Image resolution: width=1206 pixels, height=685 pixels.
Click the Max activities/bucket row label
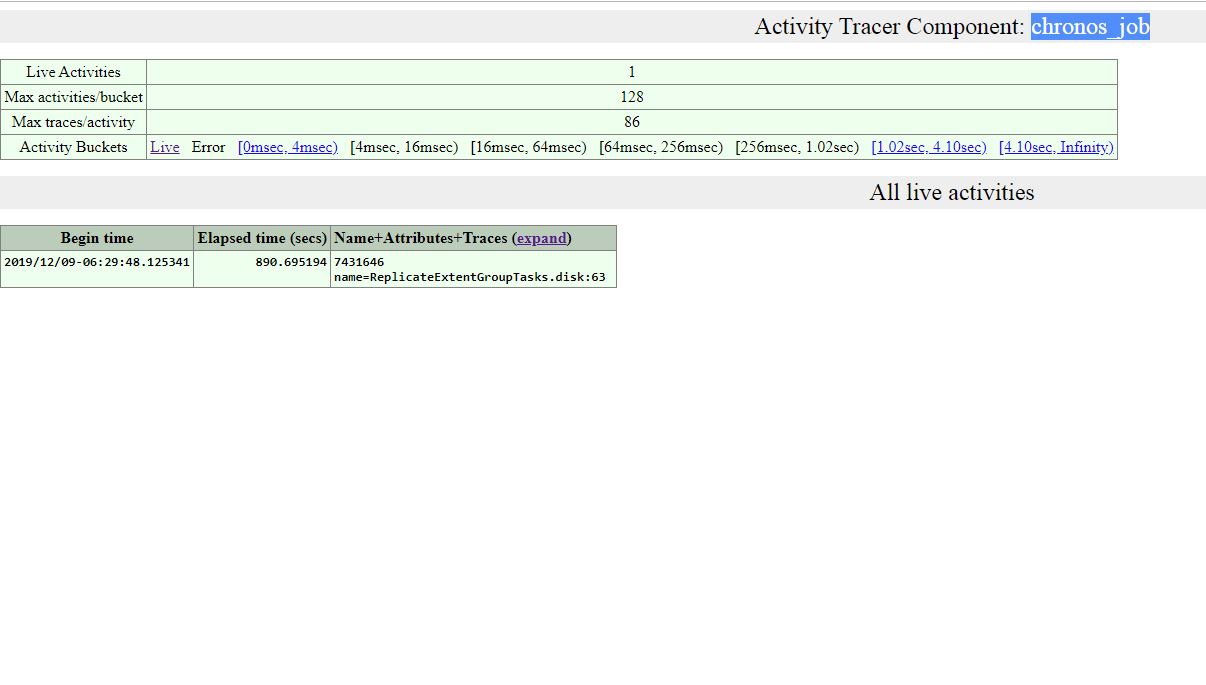click(74, 97)
